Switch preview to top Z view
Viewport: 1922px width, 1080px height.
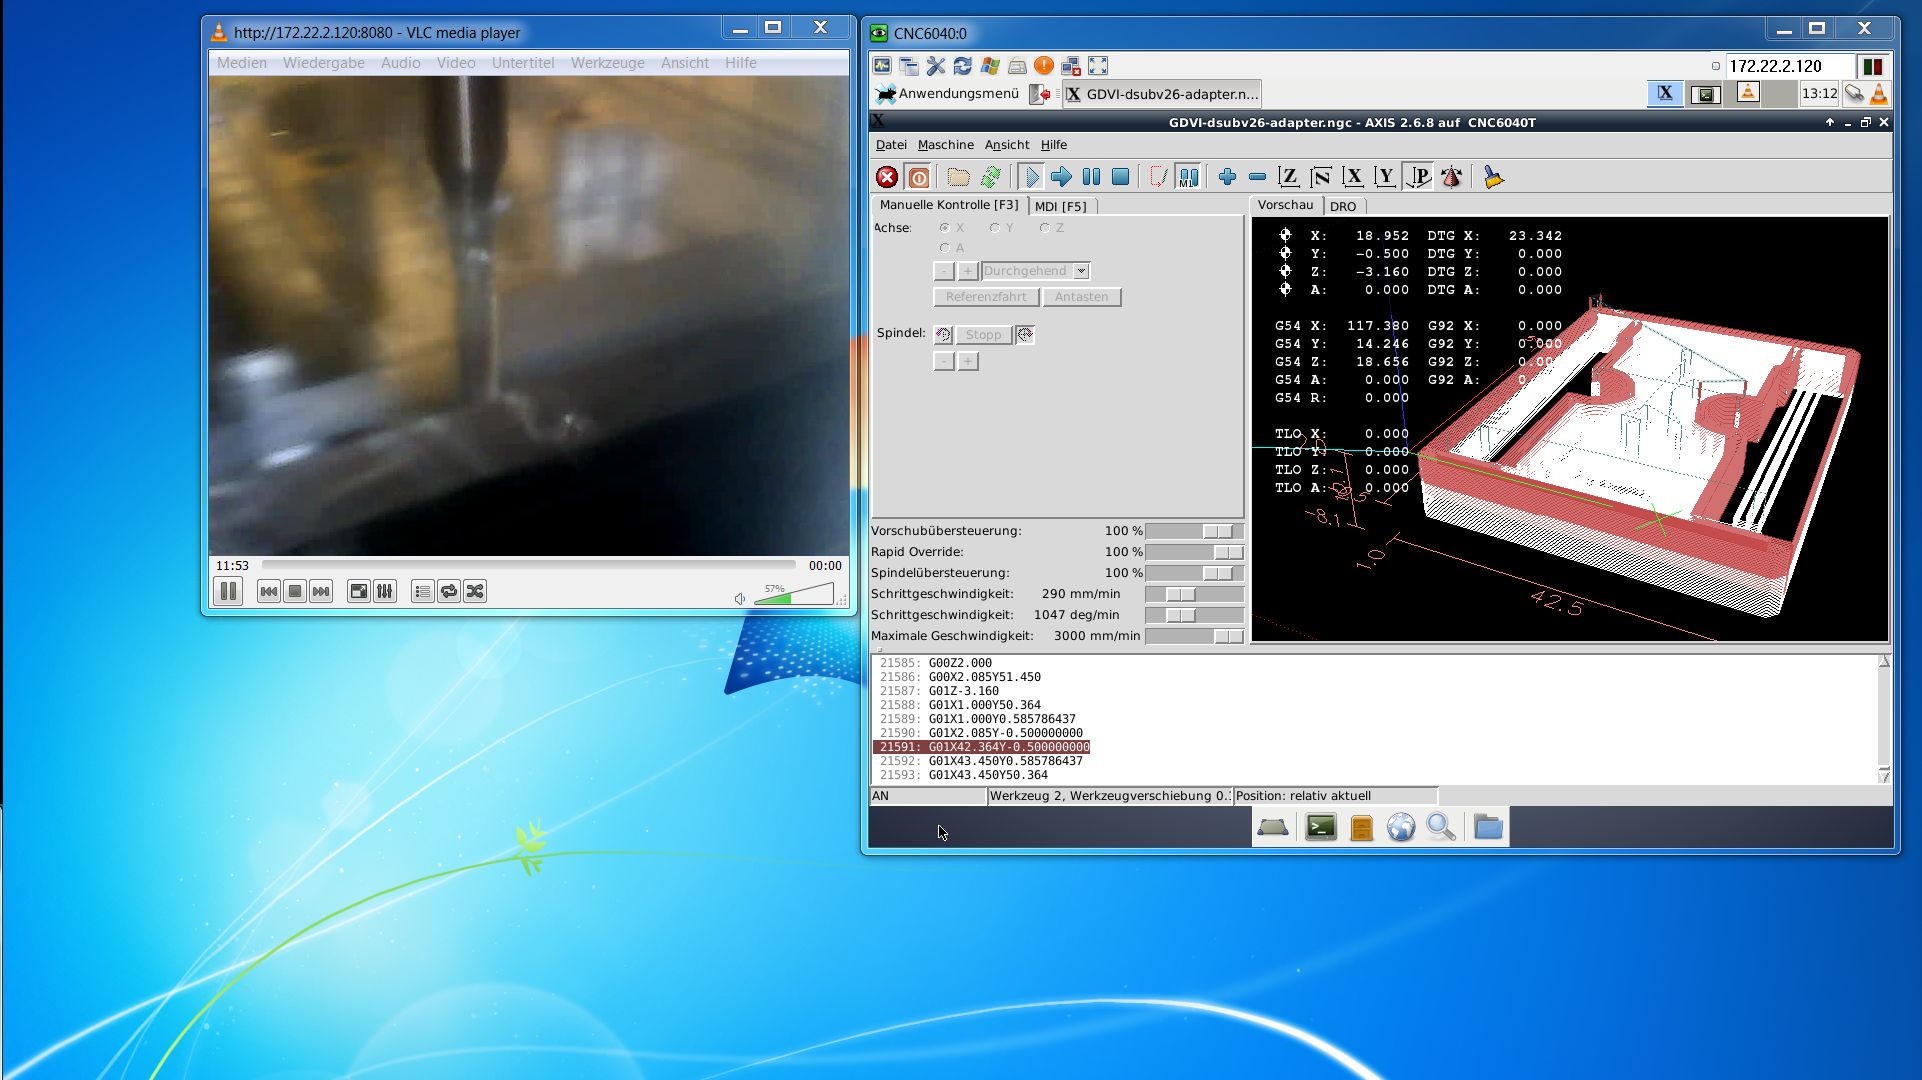click(1289, 177)
